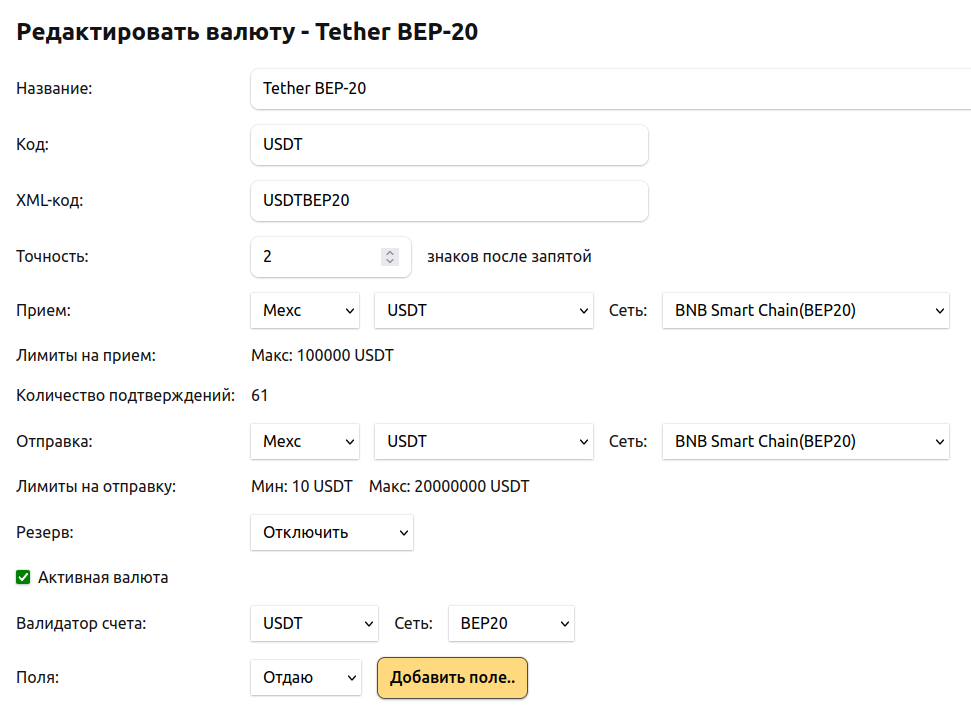Increase Точность with the stepper up arrow

[390, 252]
